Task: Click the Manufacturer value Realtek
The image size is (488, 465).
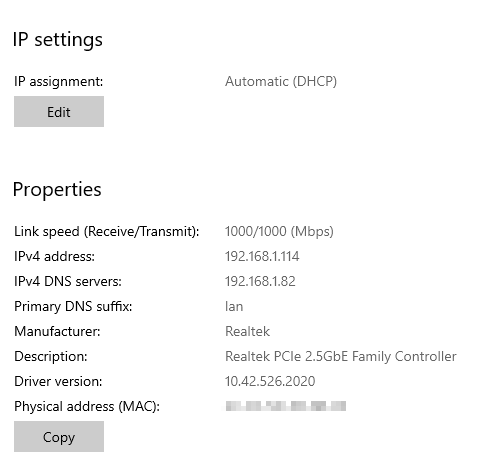Action: 247,331
